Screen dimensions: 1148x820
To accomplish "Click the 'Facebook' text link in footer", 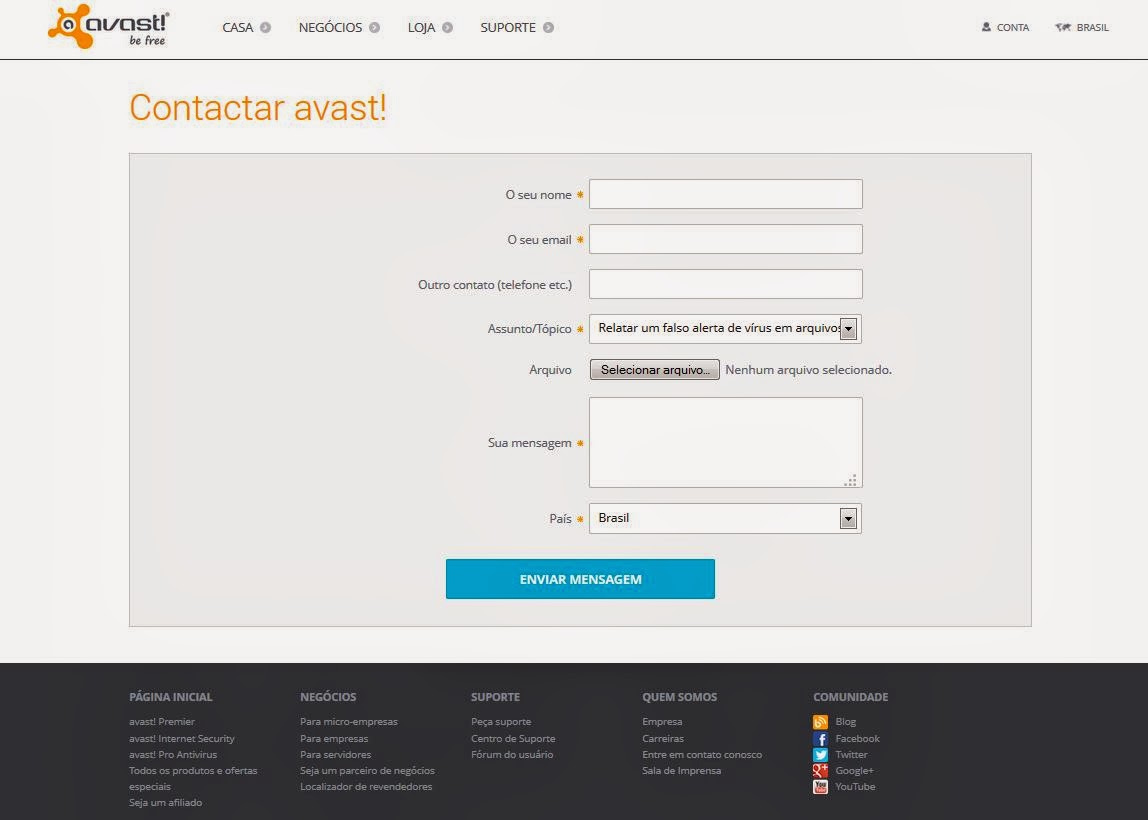I will pos(857,739).
